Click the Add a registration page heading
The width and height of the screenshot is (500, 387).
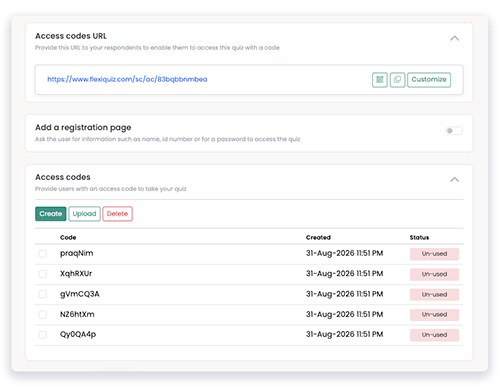click(x=83, y=128)
